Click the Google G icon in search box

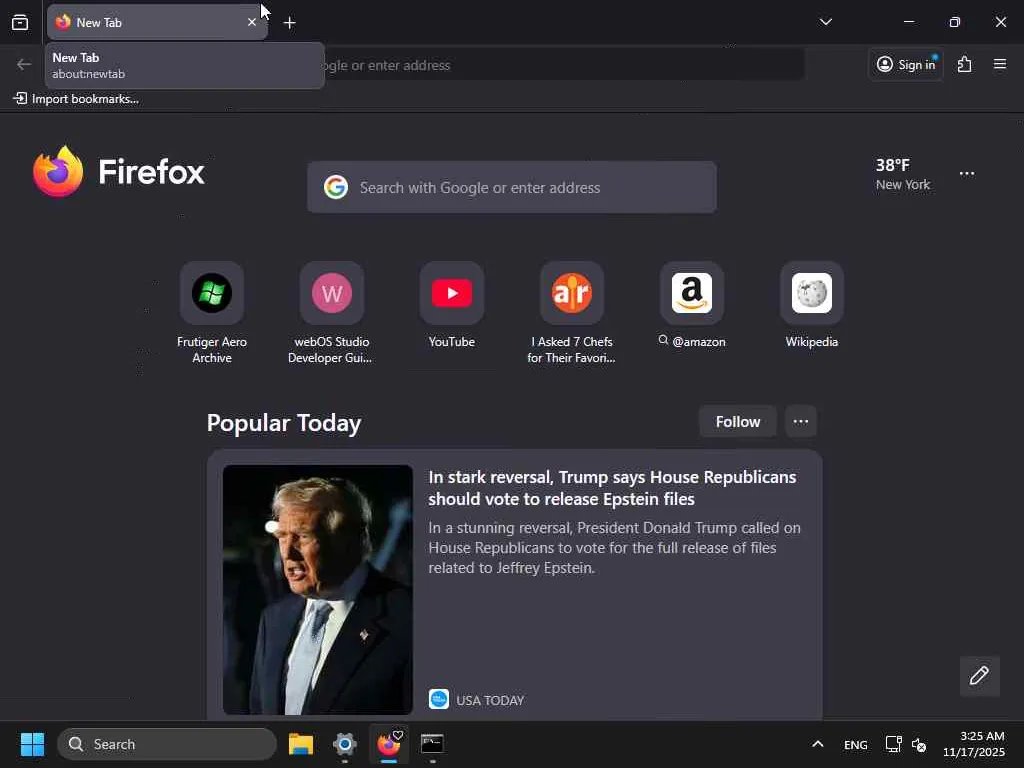coord(336,187)
